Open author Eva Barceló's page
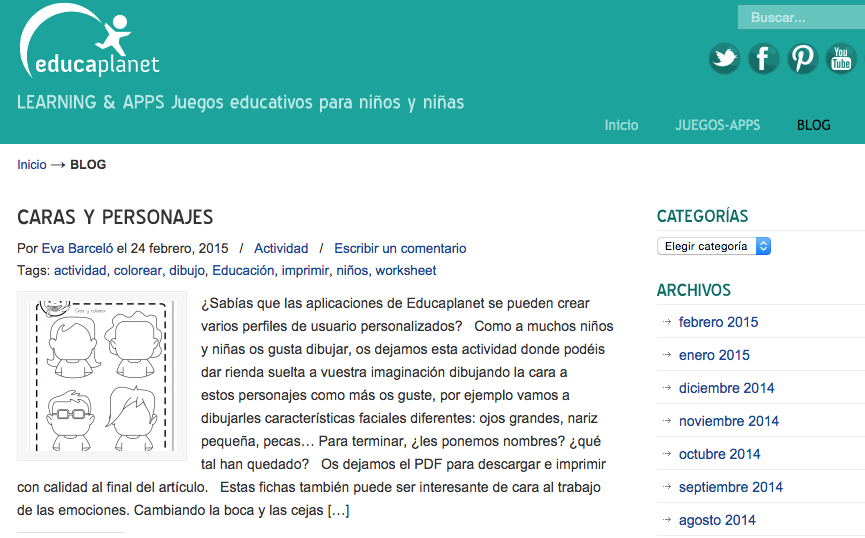This screenshot has width=865, height=538. point(77,248)
